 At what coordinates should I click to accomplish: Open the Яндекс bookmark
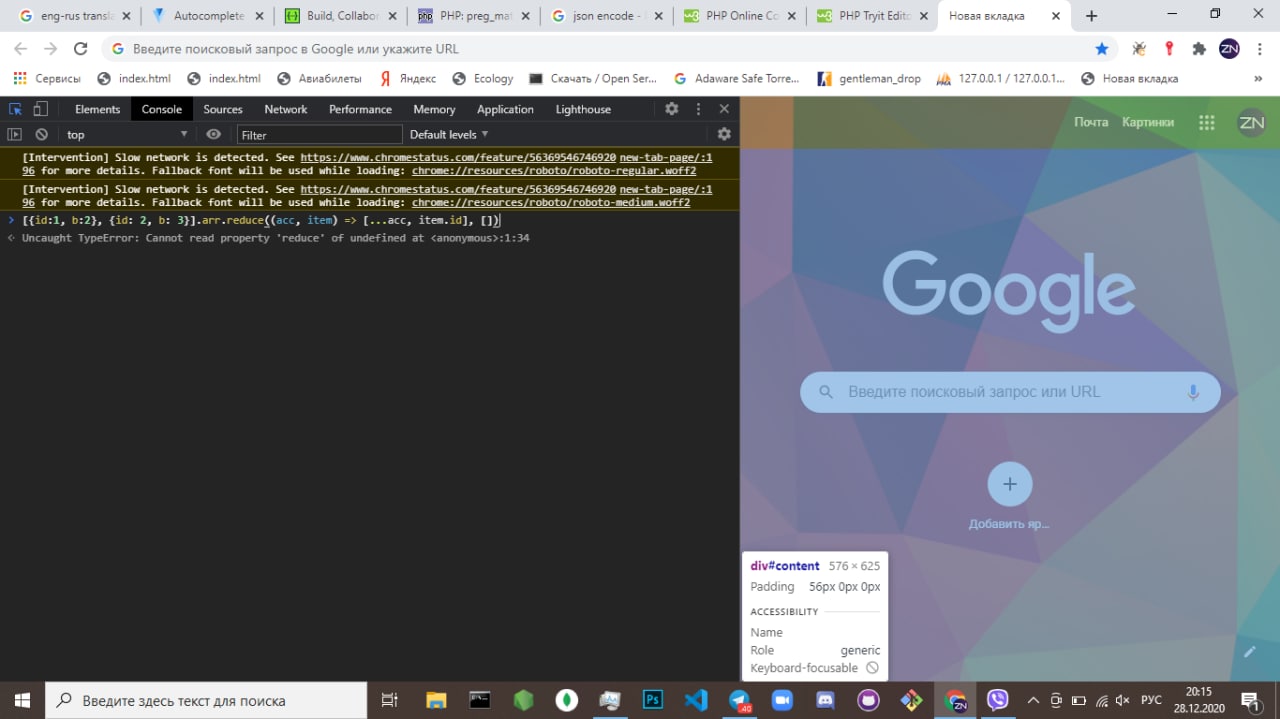click(408, 78)
